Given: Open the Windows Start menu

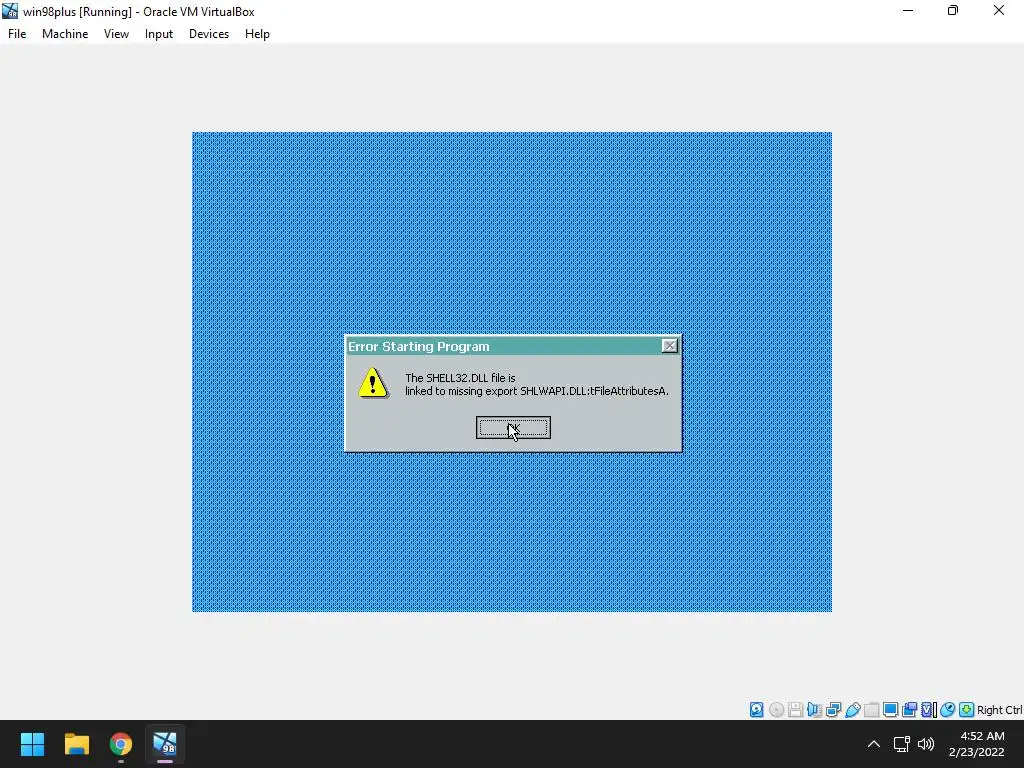Looking at the screenshot, I should coord(32,744).
